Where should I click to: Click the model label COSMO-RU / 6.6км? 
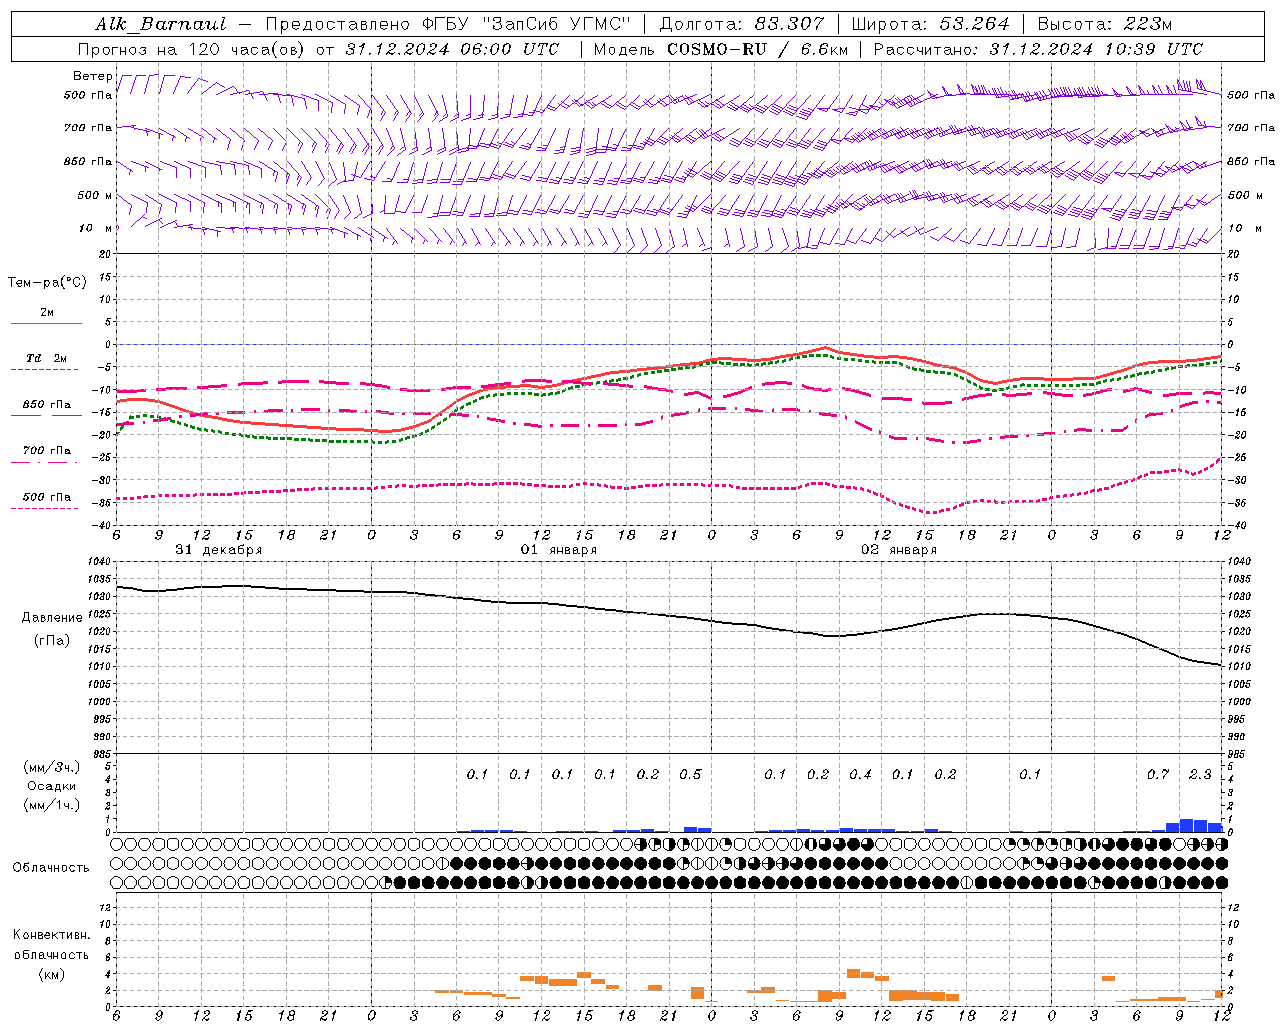[758, 49]
